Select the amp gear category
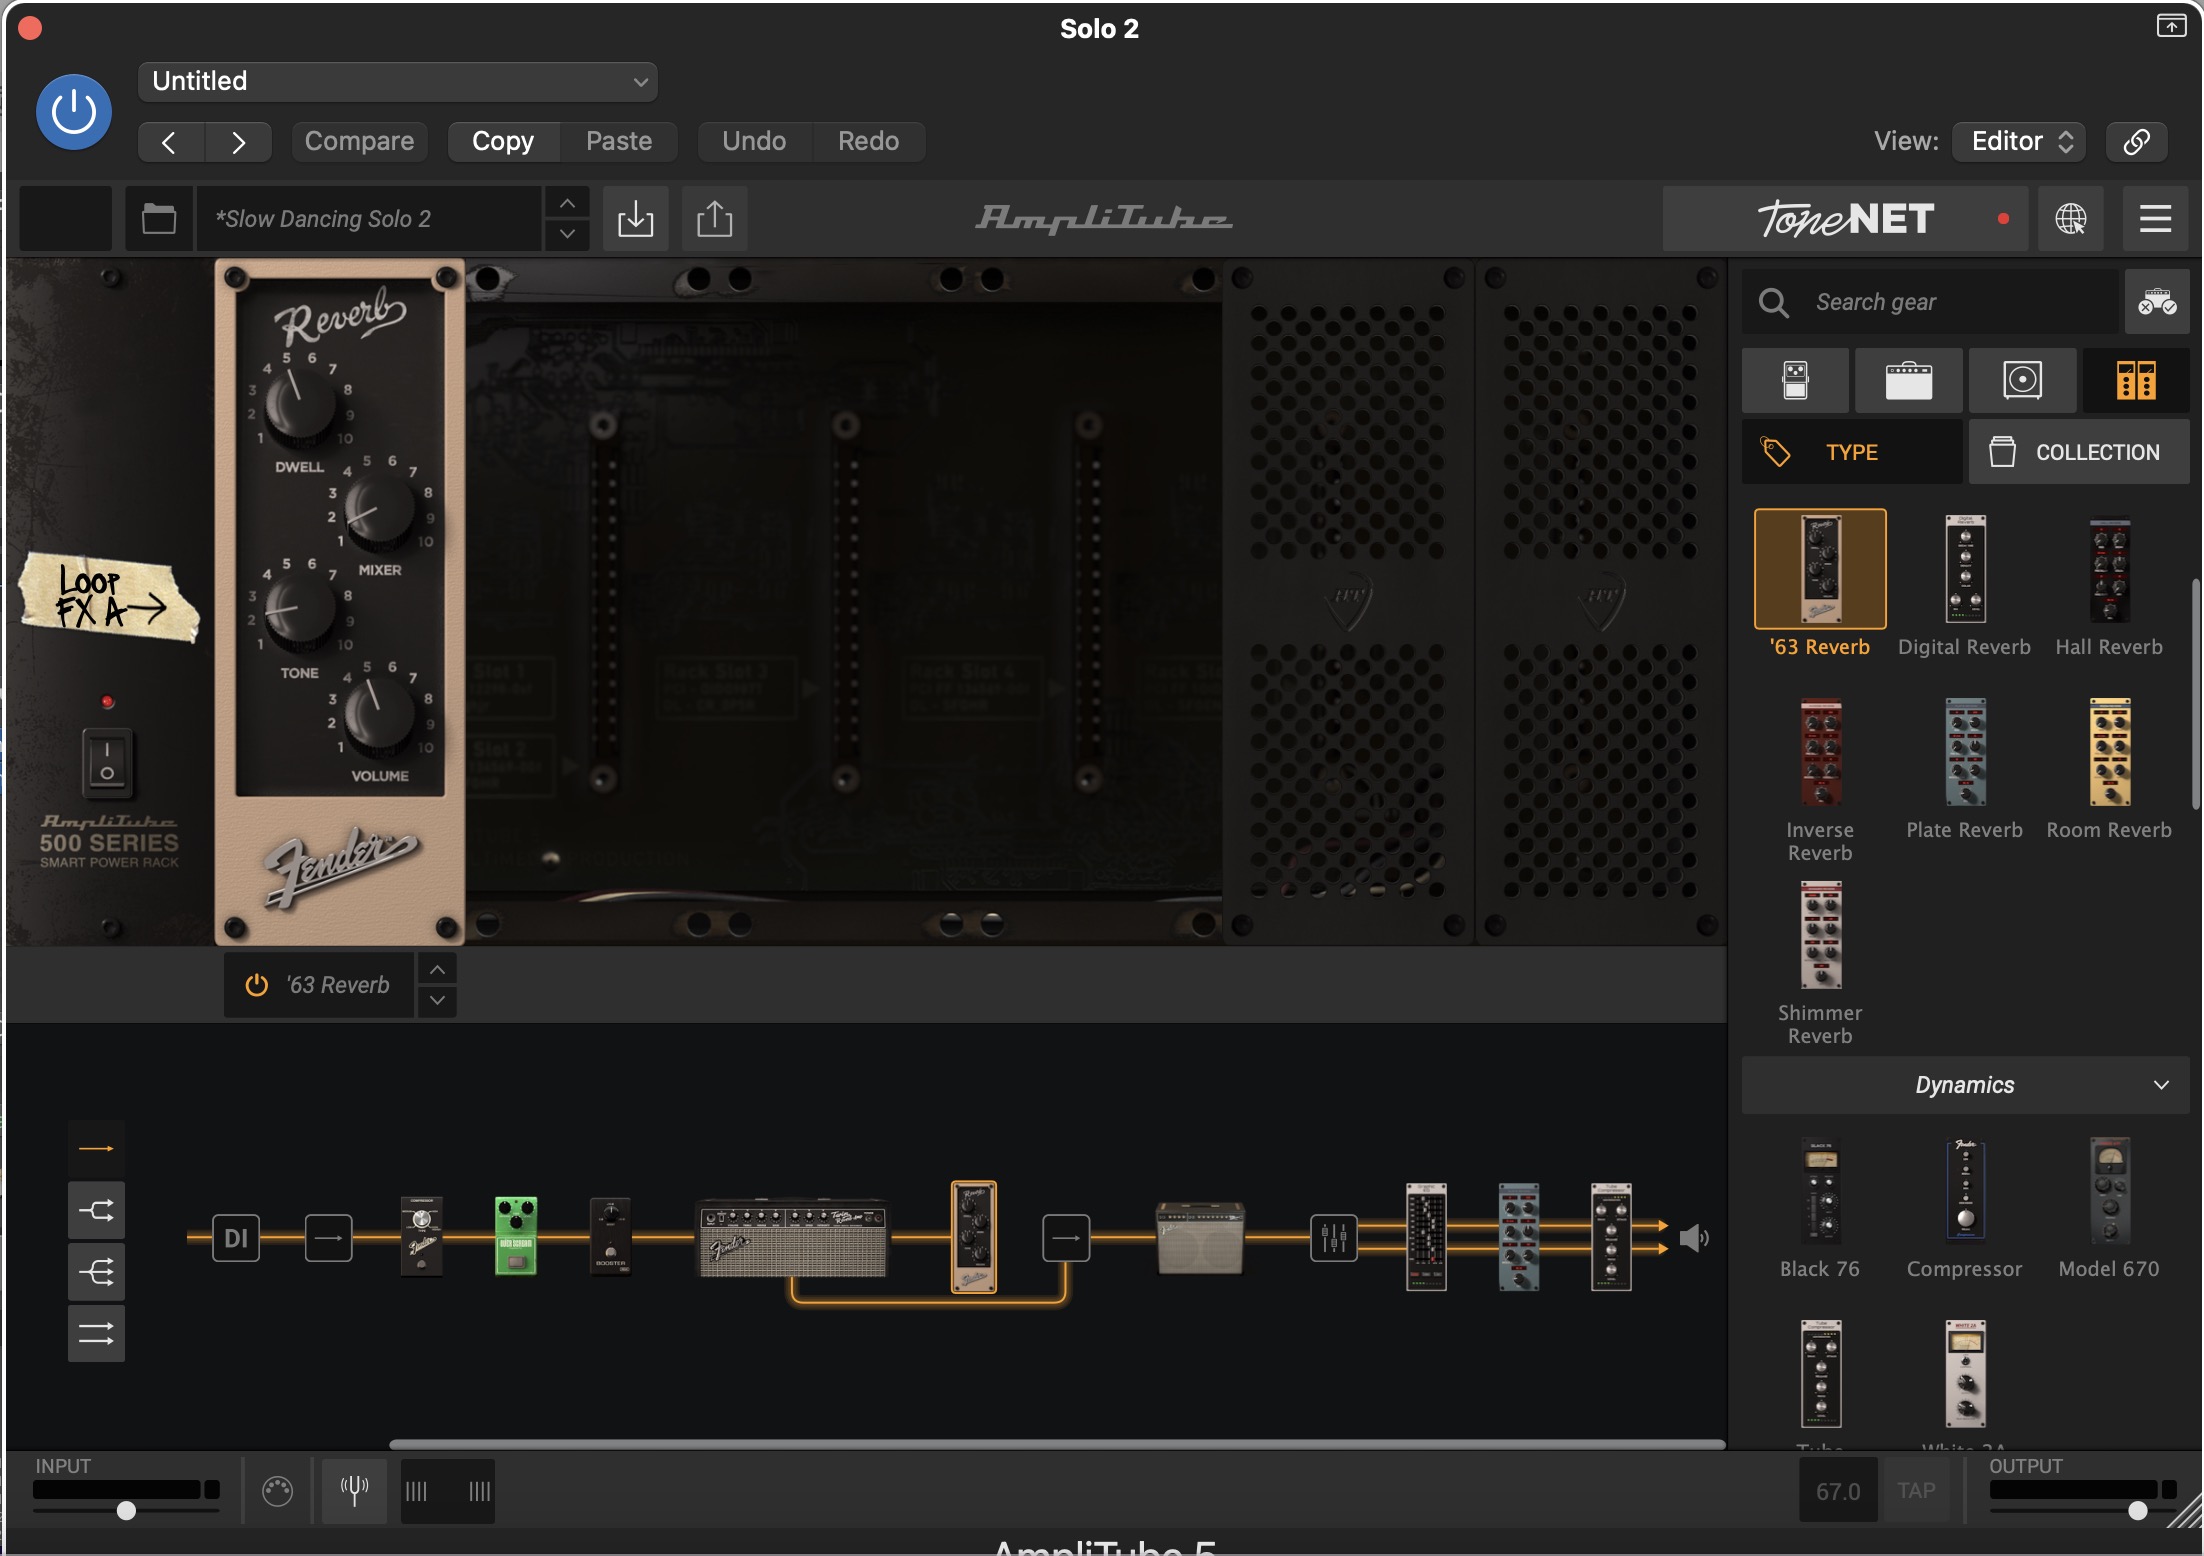This screenshot has width=2204, height=1556. pyautogui.click(x=1908, y=381)
